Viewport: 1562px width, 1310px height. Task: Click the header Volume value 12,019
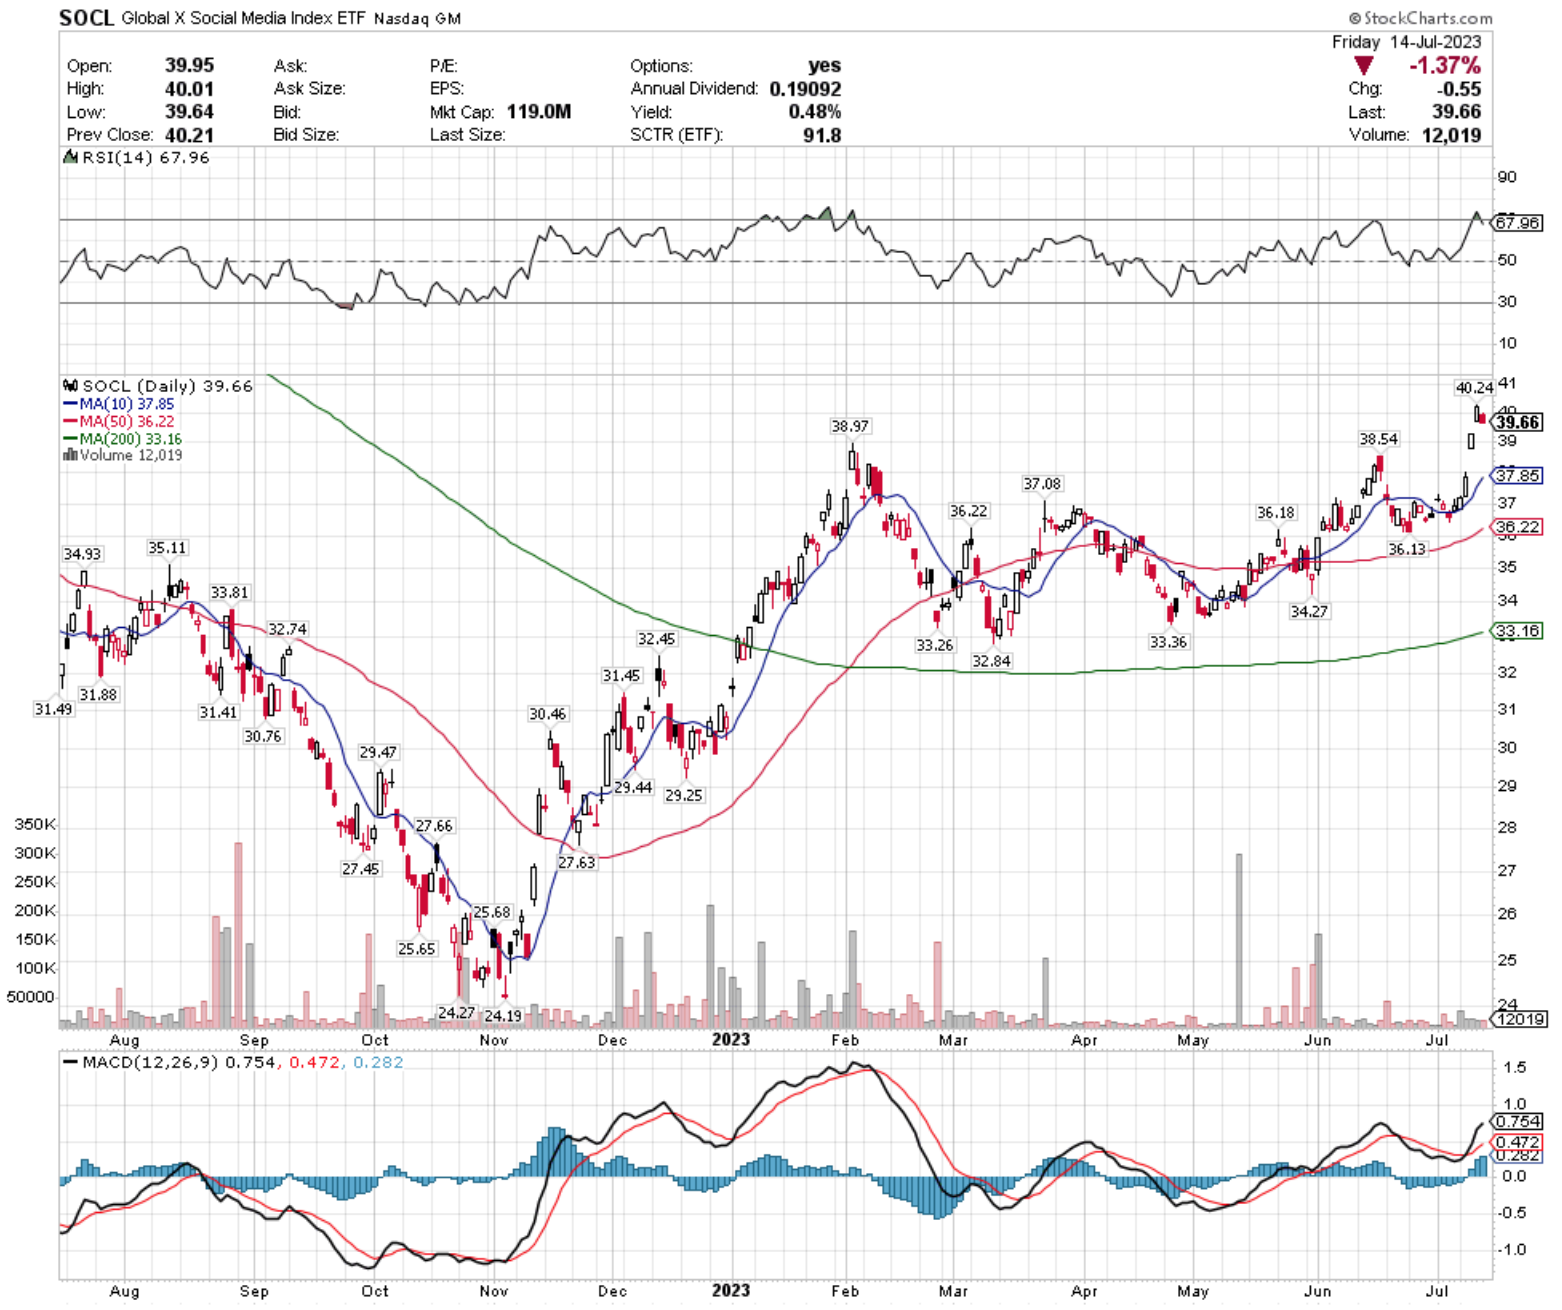point(1451,134)
